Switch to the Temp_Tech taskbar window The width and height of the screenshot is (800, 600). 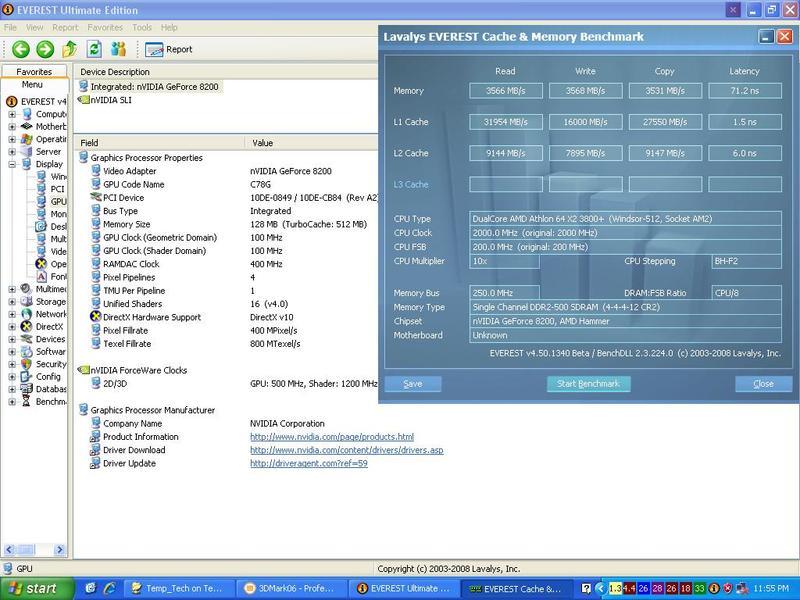(x=180, y=589)
